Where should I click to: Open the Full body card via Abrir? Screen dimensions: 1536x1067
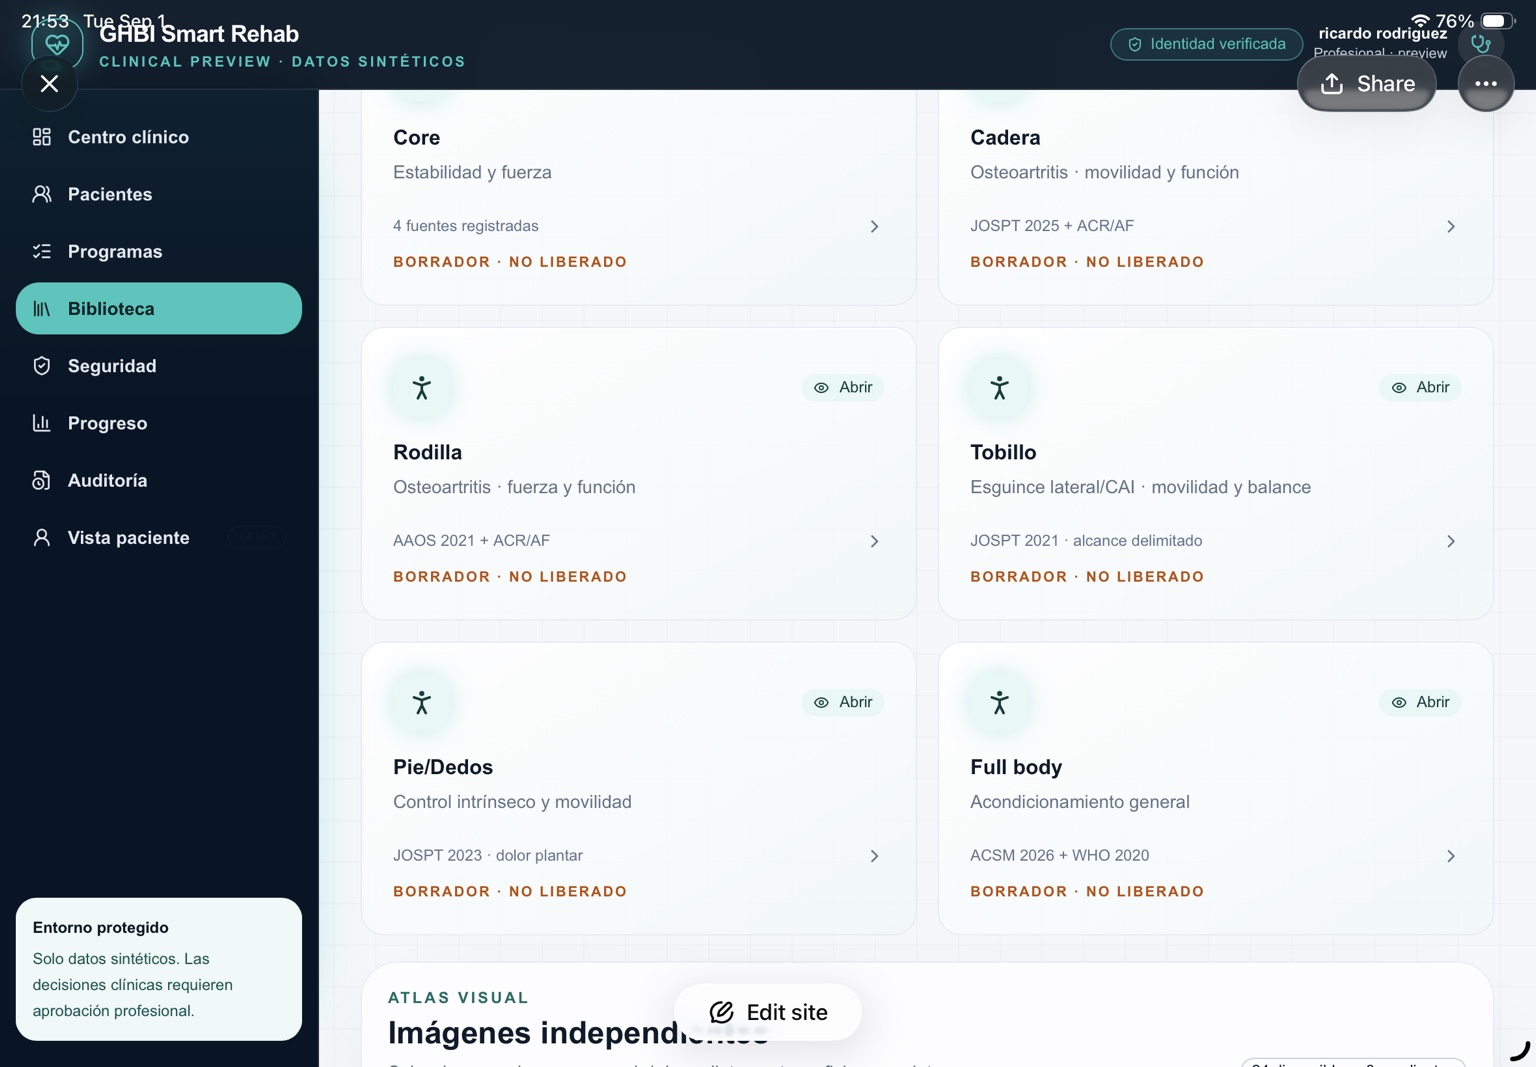pyautogui.click(x=1420, y=702)
